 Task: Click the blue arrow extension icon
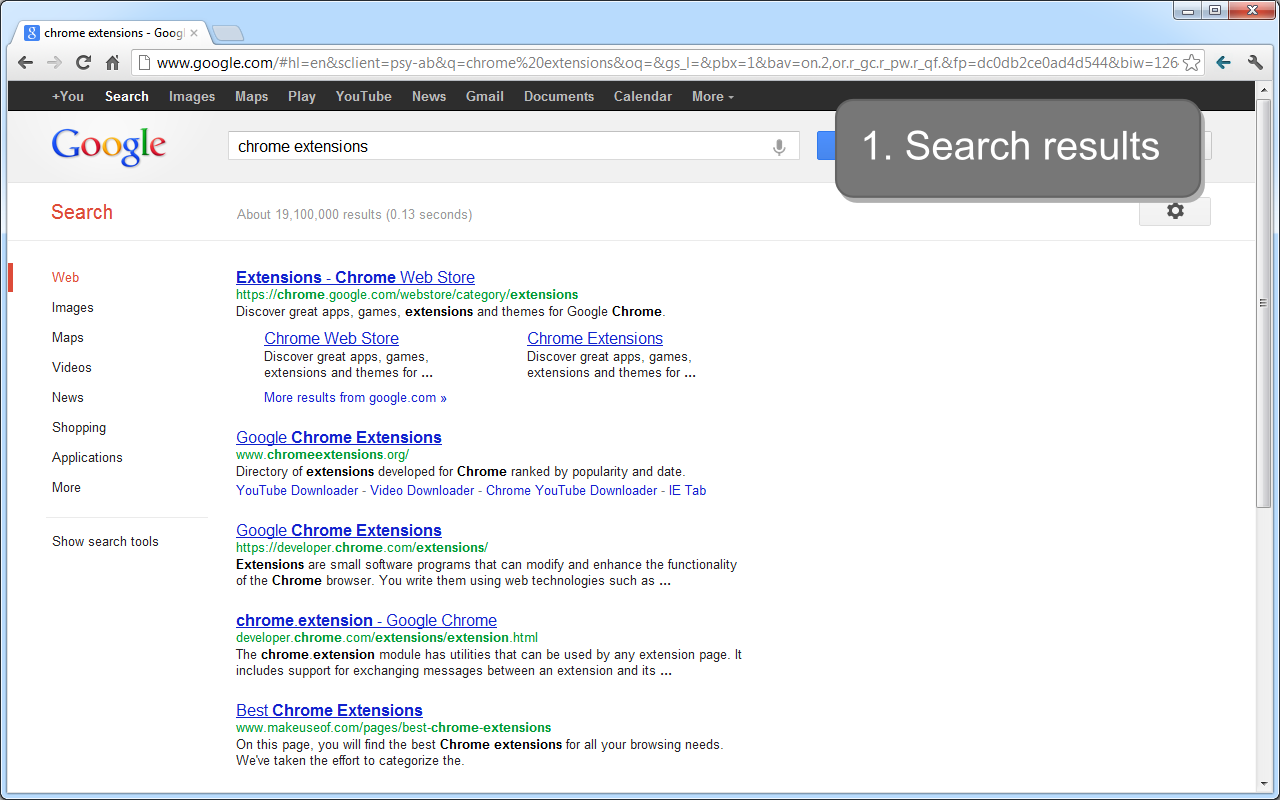click(x=1223, y=62)
